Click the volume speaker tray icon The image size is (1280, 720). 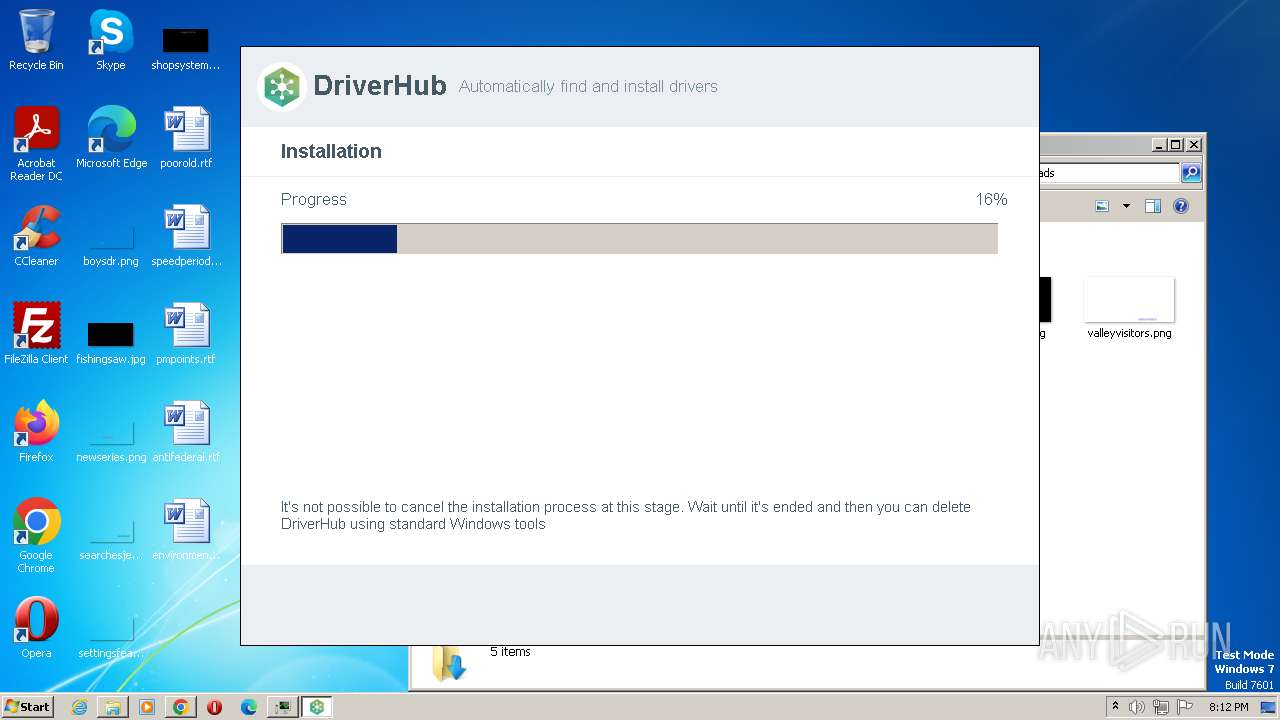(1137, 707)
